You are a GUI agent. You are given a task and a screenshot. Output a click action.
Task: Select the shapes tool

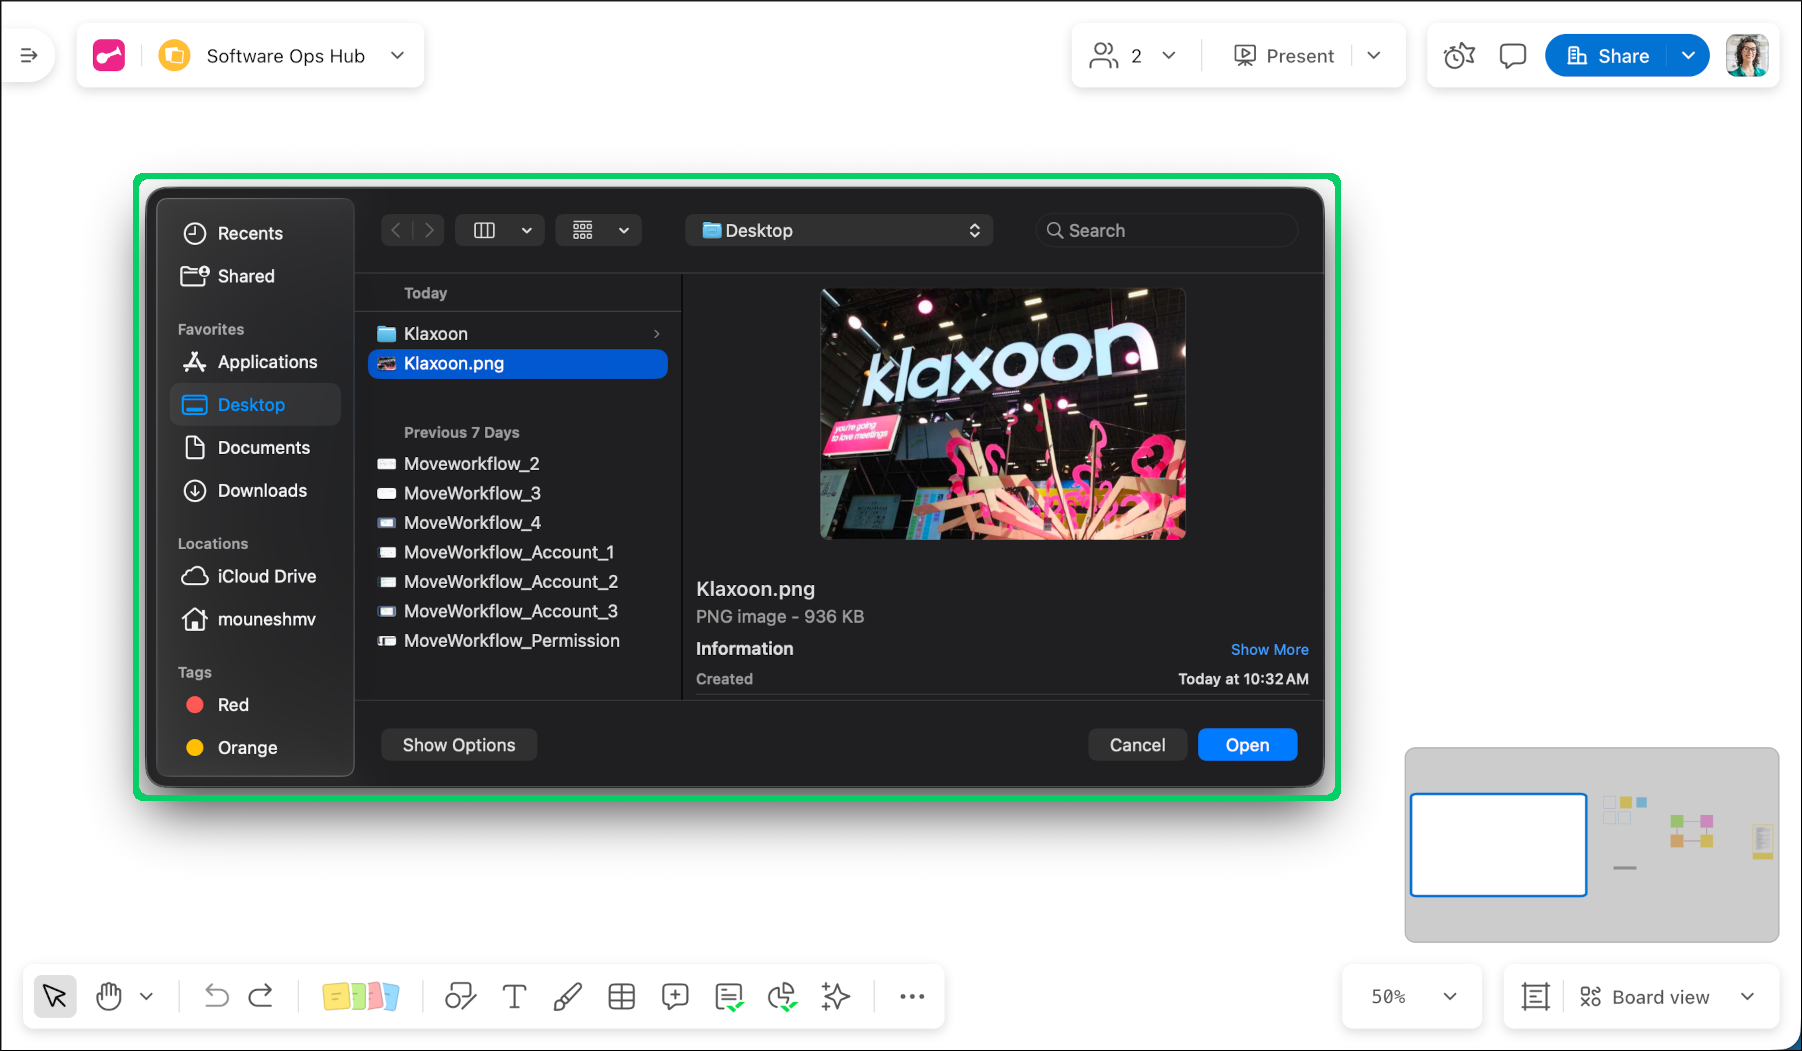(x=460, y=996)
